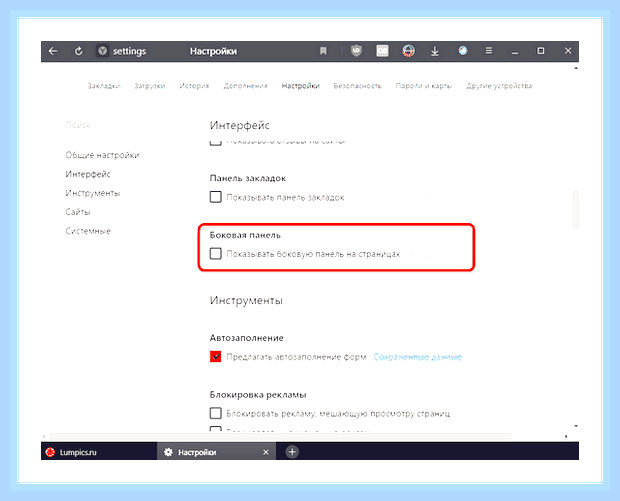Click the Панель закладок heading

coord(248,178)
